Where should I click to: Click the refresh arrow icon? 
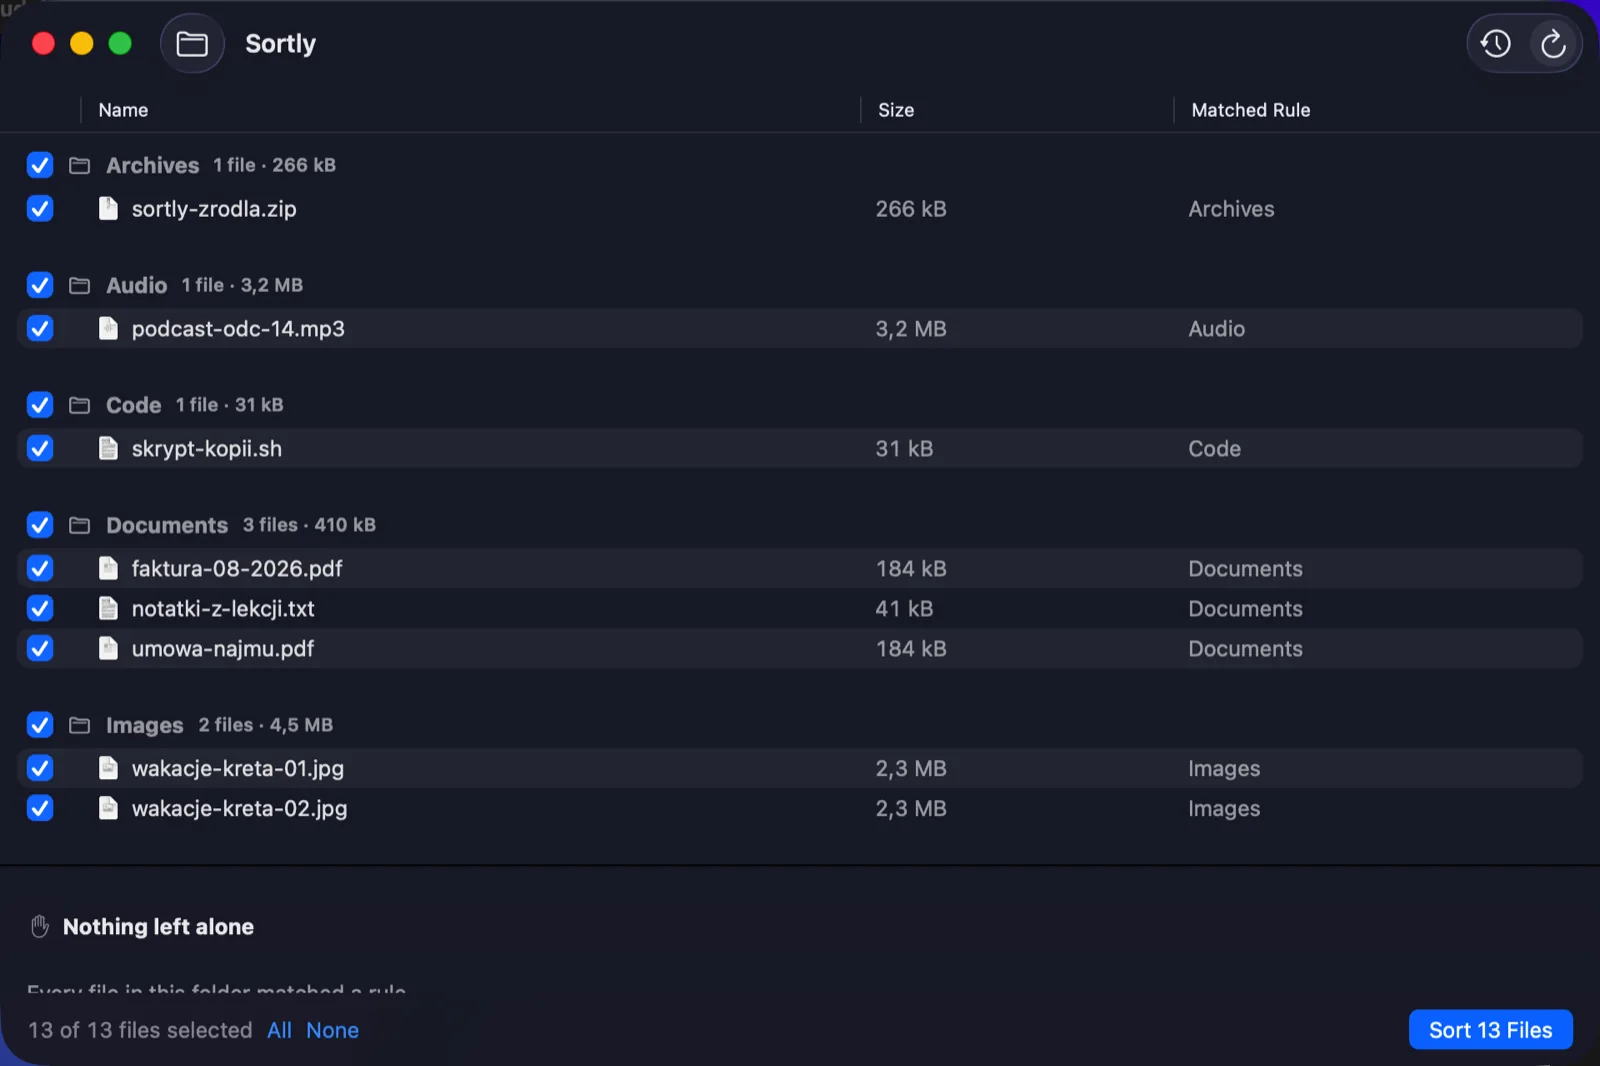coord(1553,44)
